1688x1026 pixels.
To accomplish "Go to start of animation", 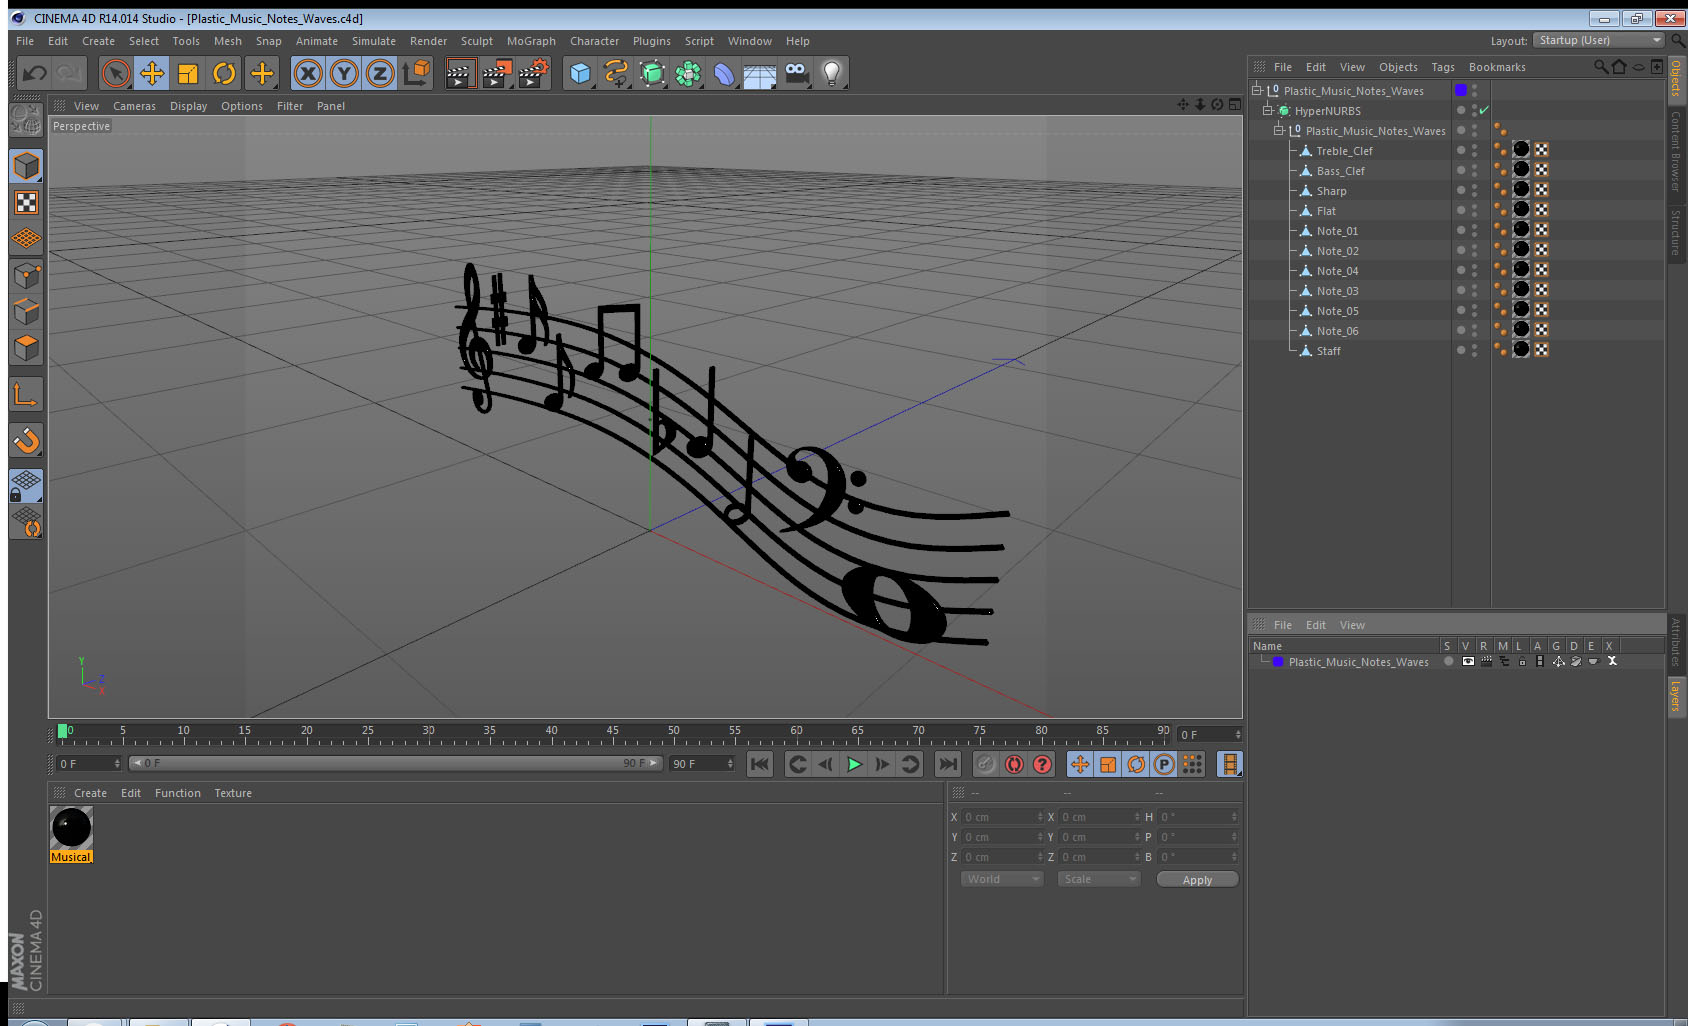I will (x=760, y=764).
